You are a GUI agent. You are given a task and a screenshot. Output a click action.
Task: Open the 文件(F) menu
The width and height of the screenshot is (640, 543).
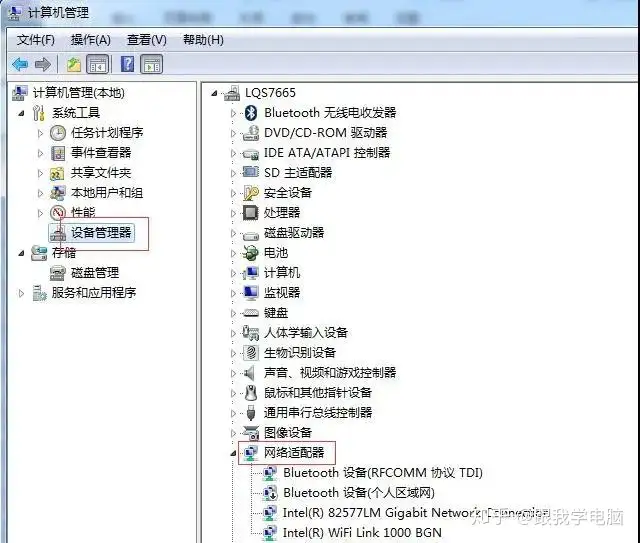[36, 40]
